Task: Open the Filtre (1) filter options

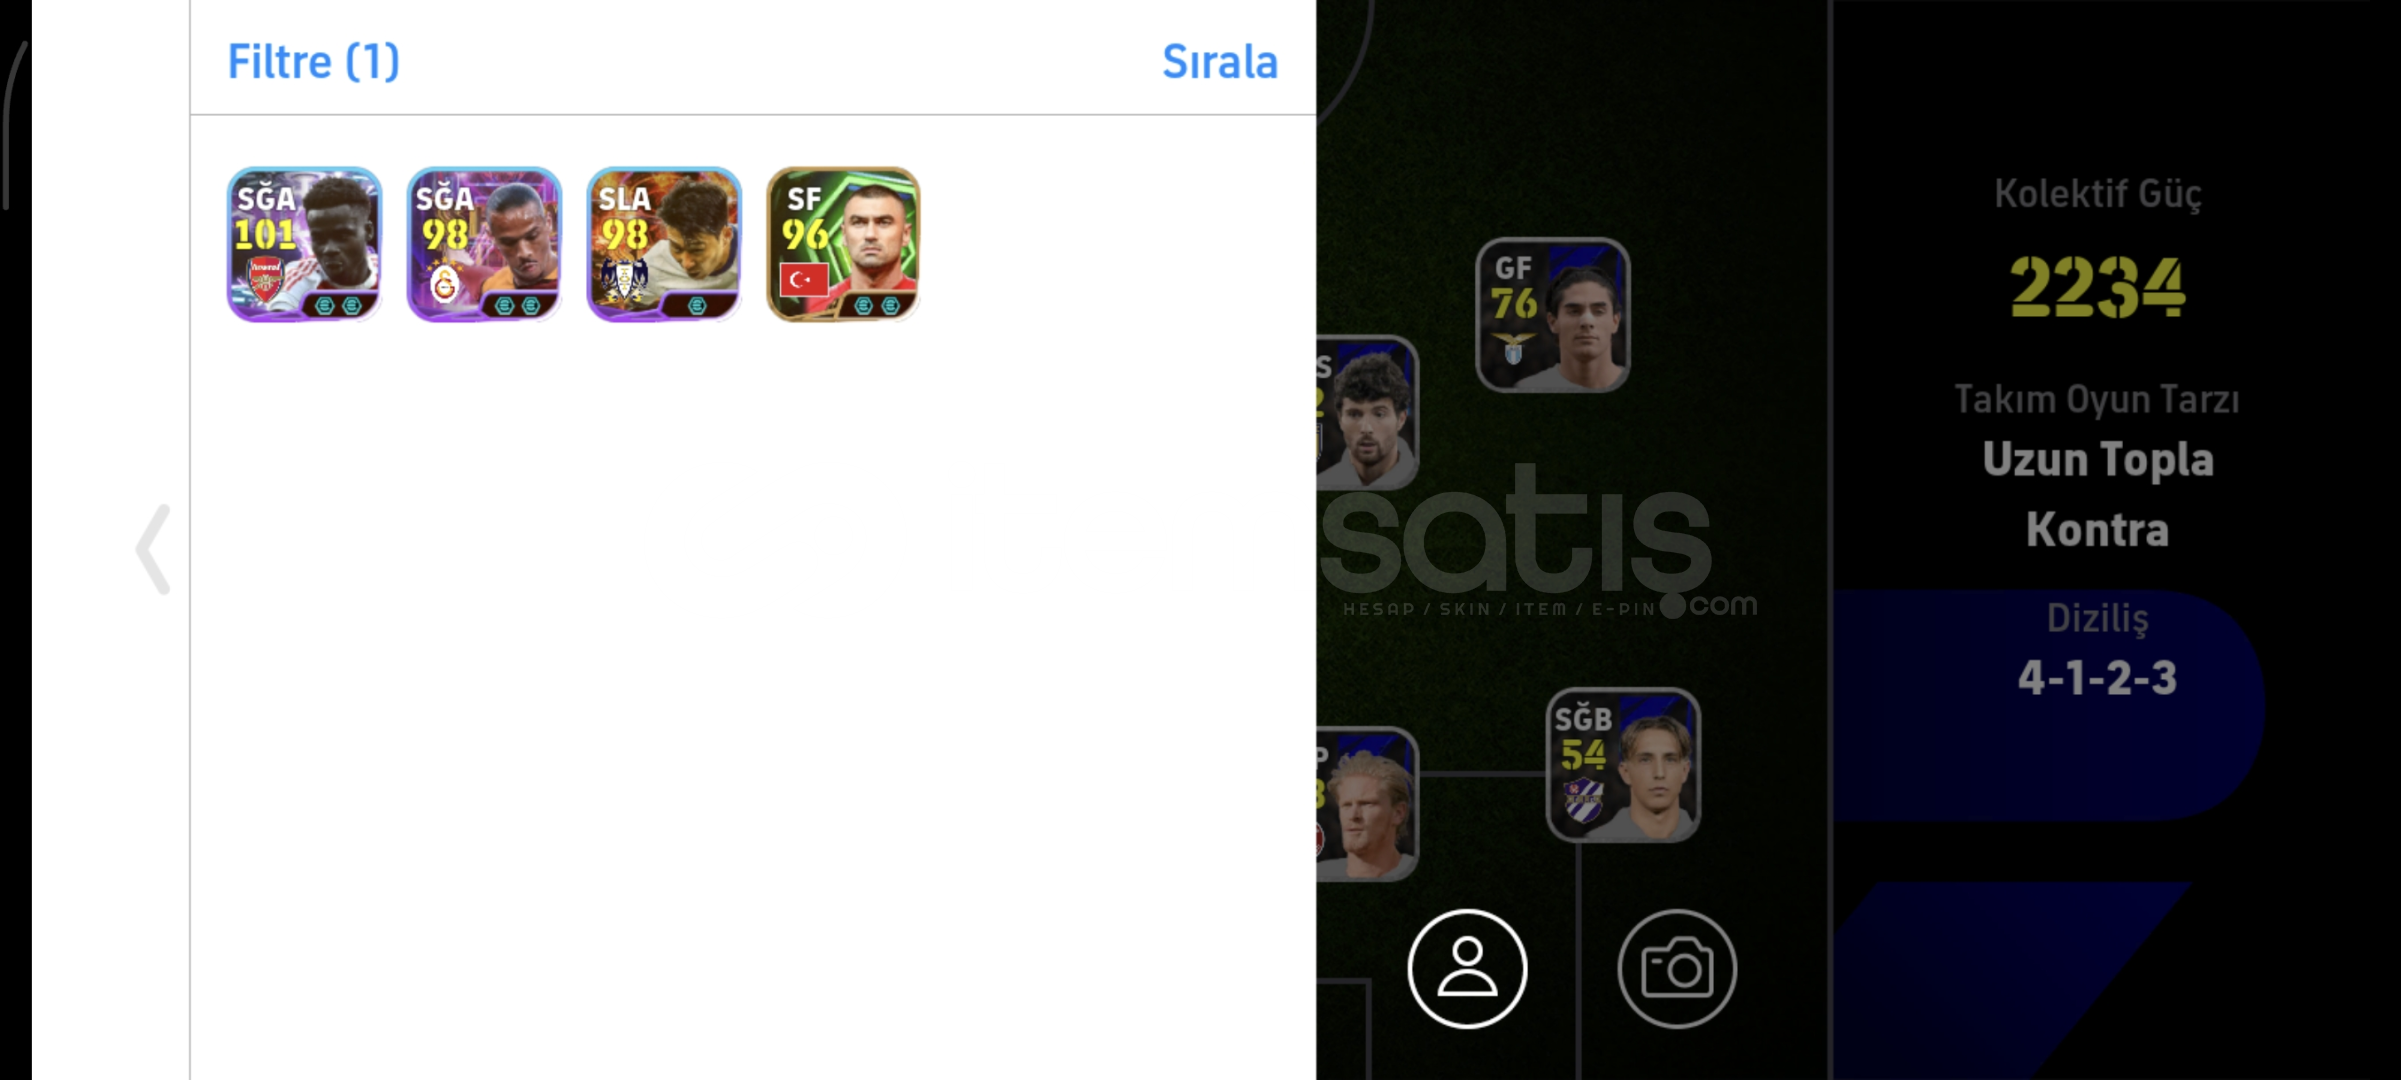Action: click(x=313, y=62)
